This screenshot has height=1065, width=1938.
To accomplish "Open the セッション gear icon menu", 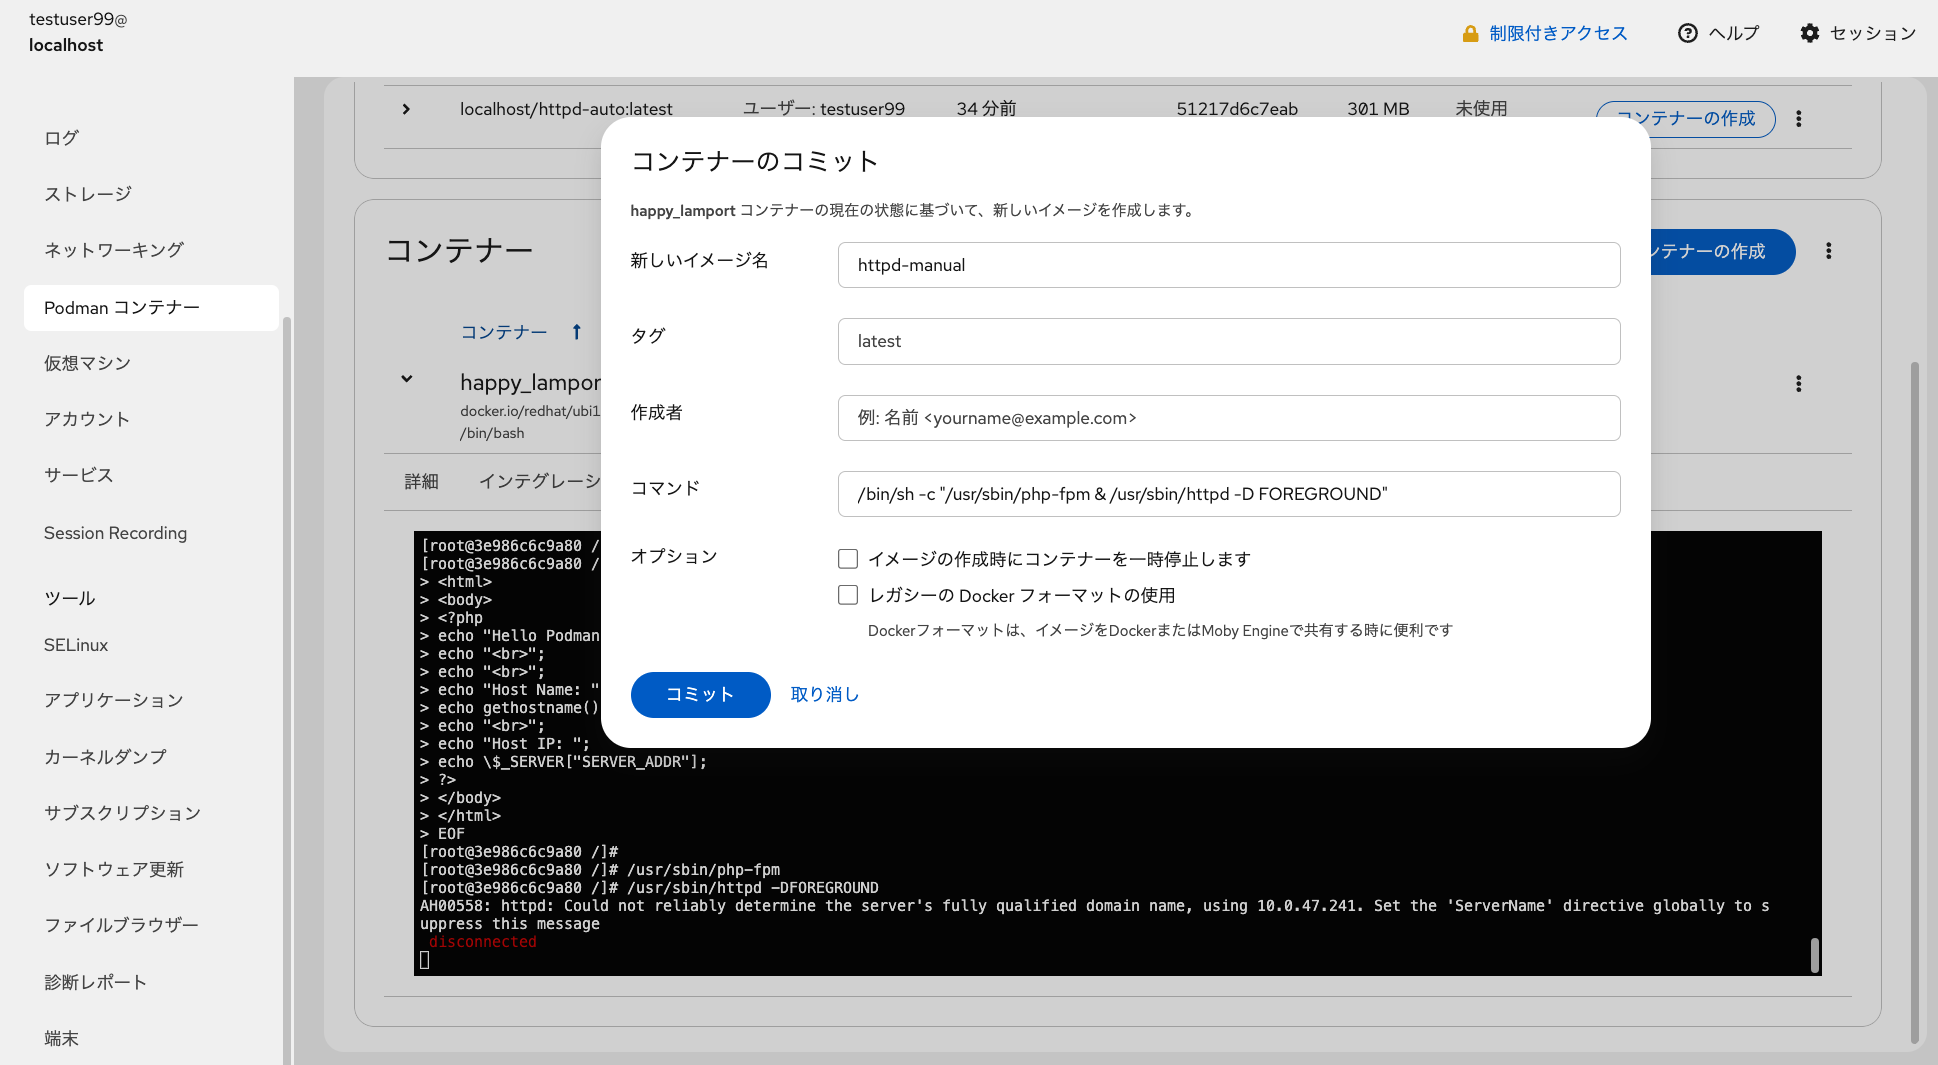I will (1810, 32).
